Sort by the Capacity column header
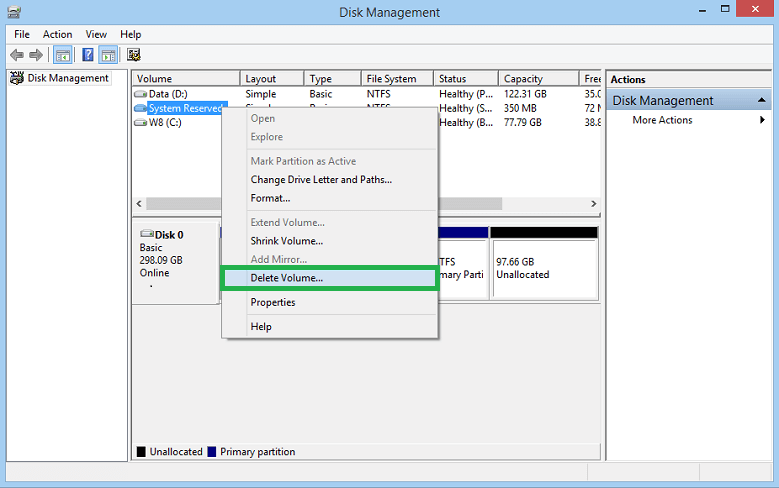The height and width of the screenshot is (488, 779). [x=539, y=79]
